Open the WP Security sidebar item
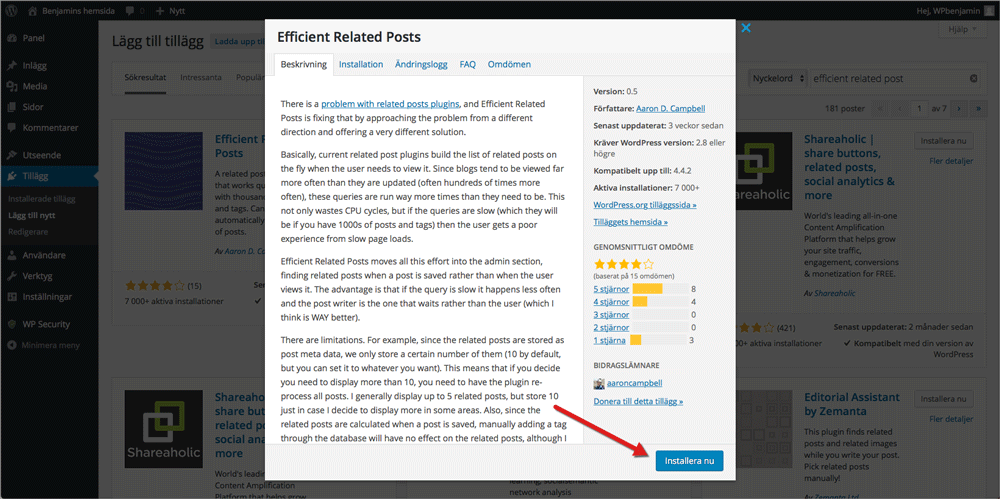The width and height of the screenshot is (1000, 499). 46,324
